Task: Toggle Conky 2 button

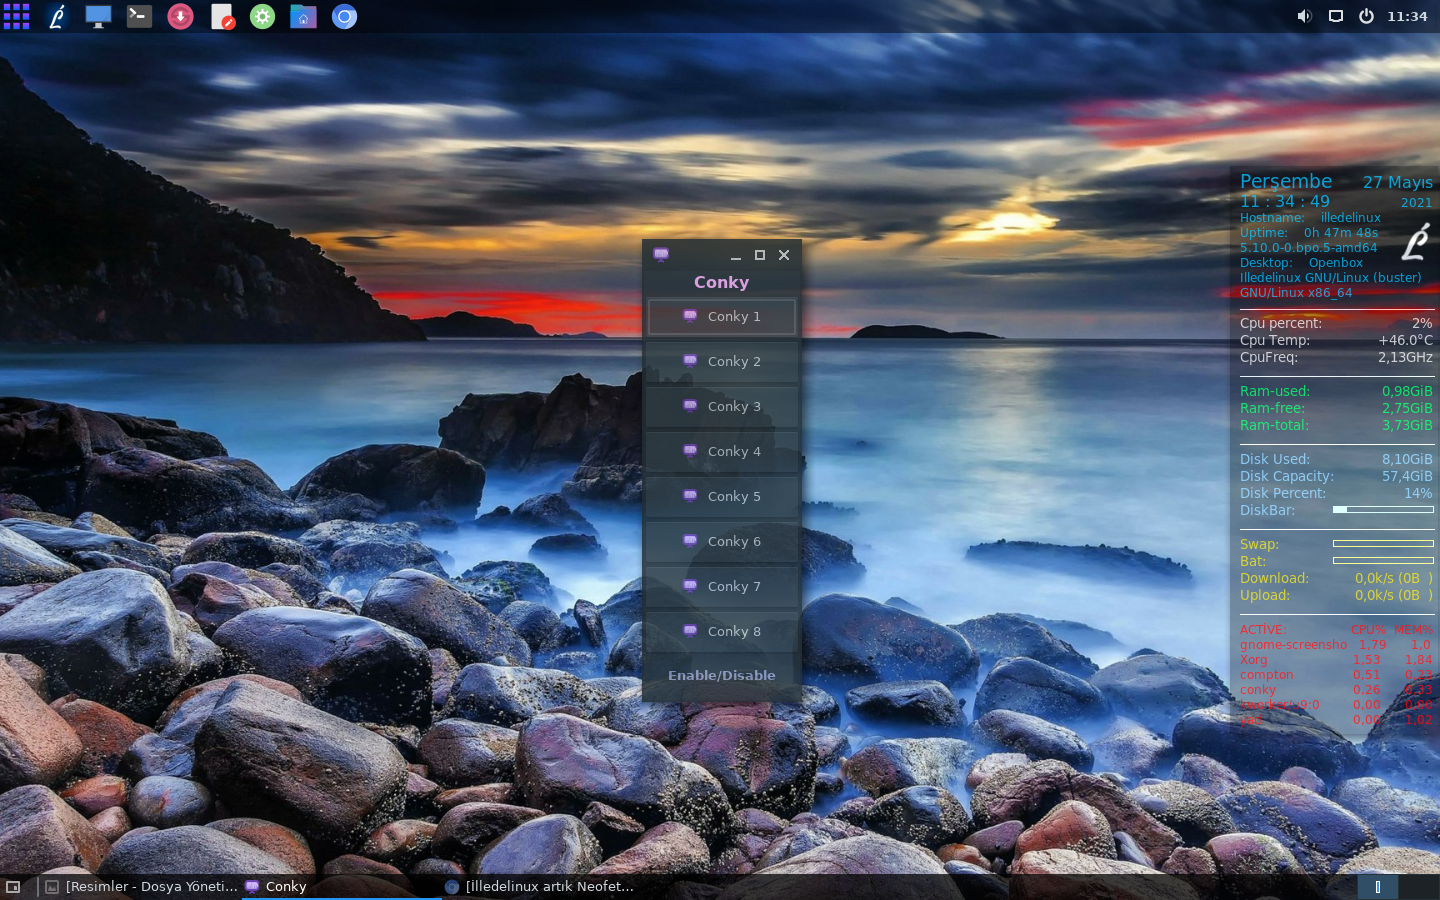Action: click(722, 362)
